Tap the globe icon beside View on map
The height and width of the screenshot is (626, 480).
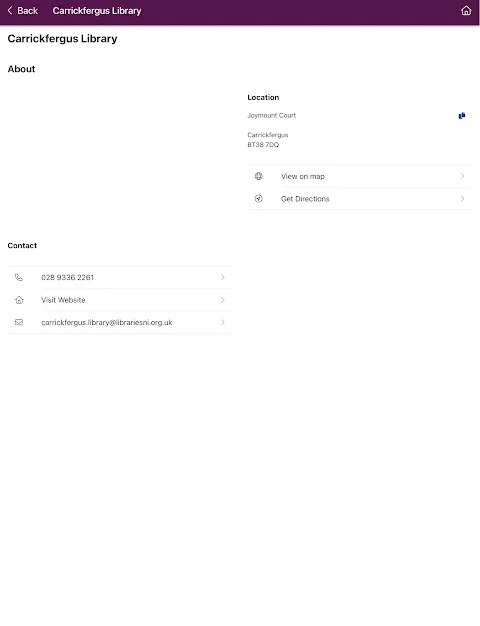point(259,176)
